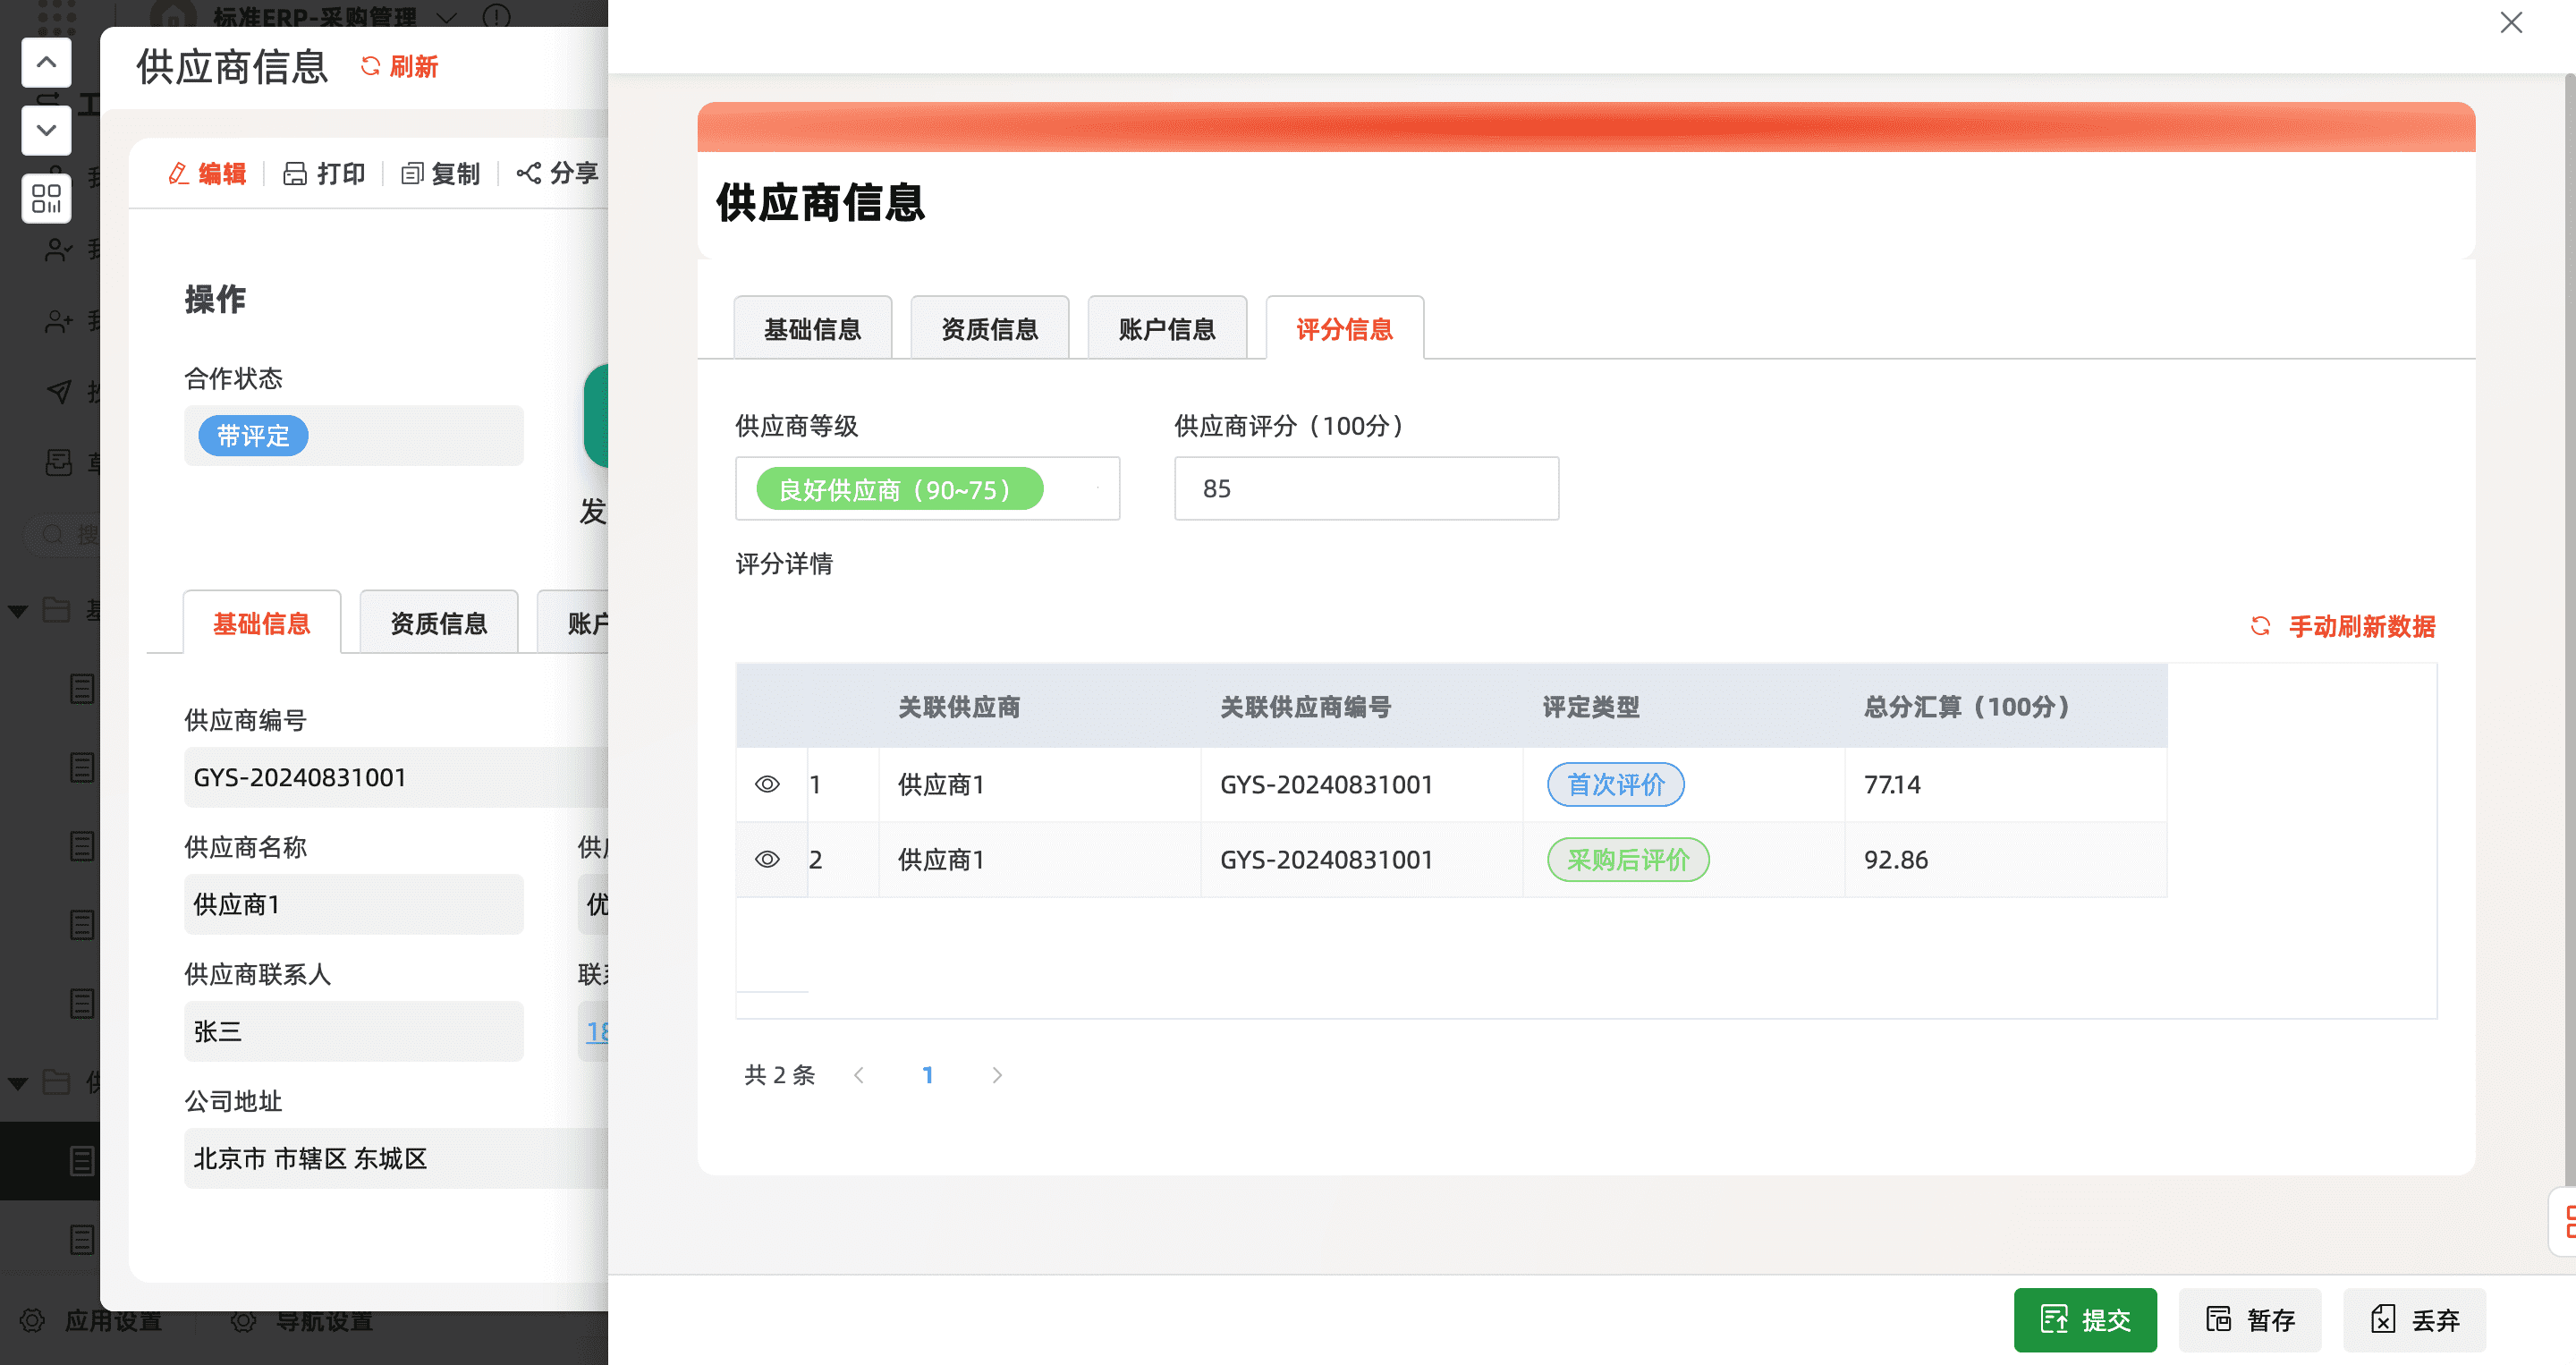This screenshot has height=1365, width=2576.
Task: Click the down chevron navigation button
Action: [46, 130]
